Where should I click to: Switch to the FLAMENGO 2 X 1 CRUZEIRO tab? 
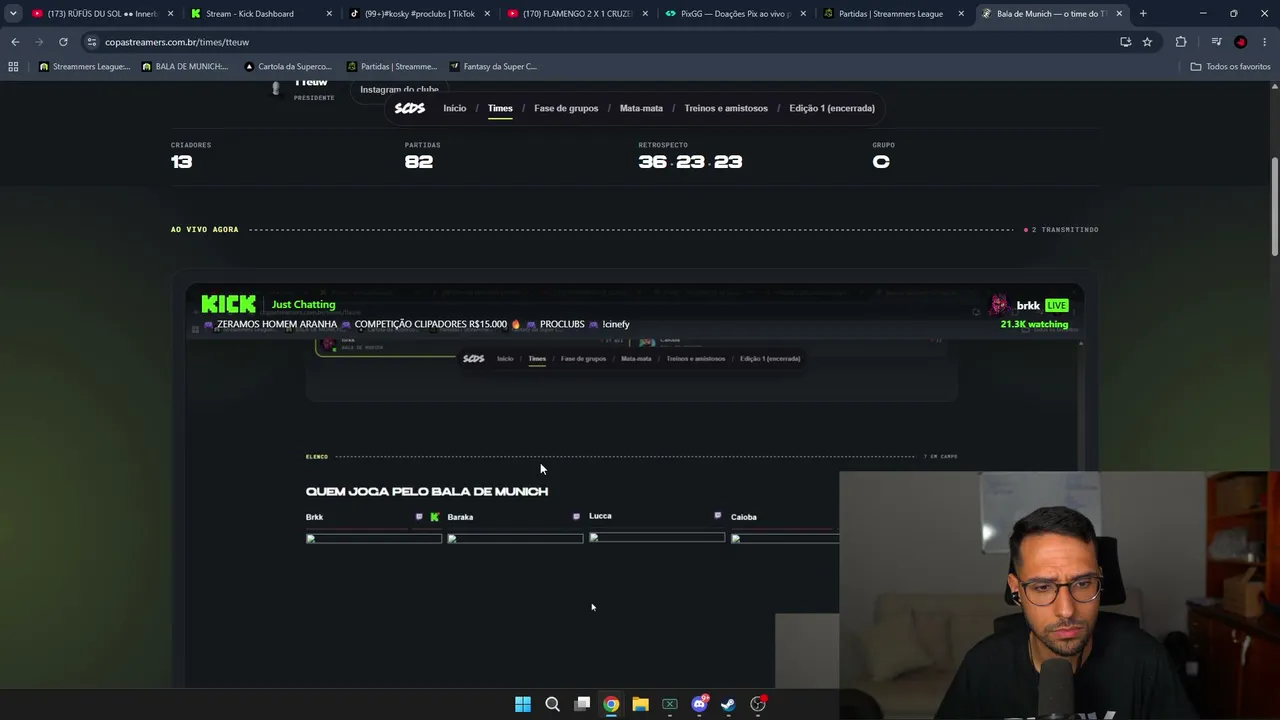click(x=575, y=14)
